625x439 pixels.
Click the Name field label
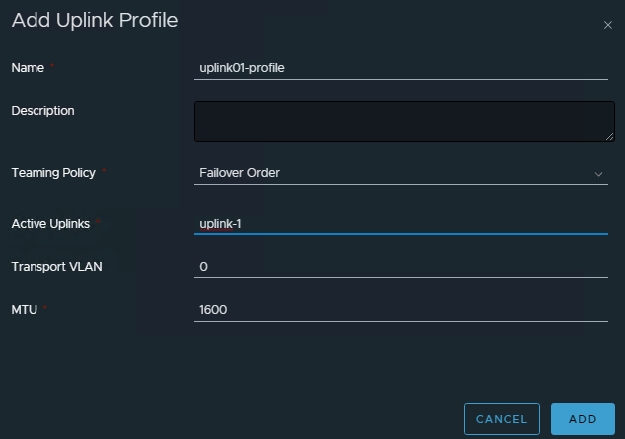pos(27,67)
